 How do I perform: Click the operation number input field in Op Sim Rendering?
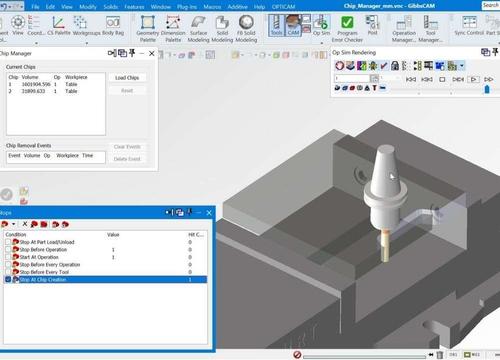(x=352, y=78)
